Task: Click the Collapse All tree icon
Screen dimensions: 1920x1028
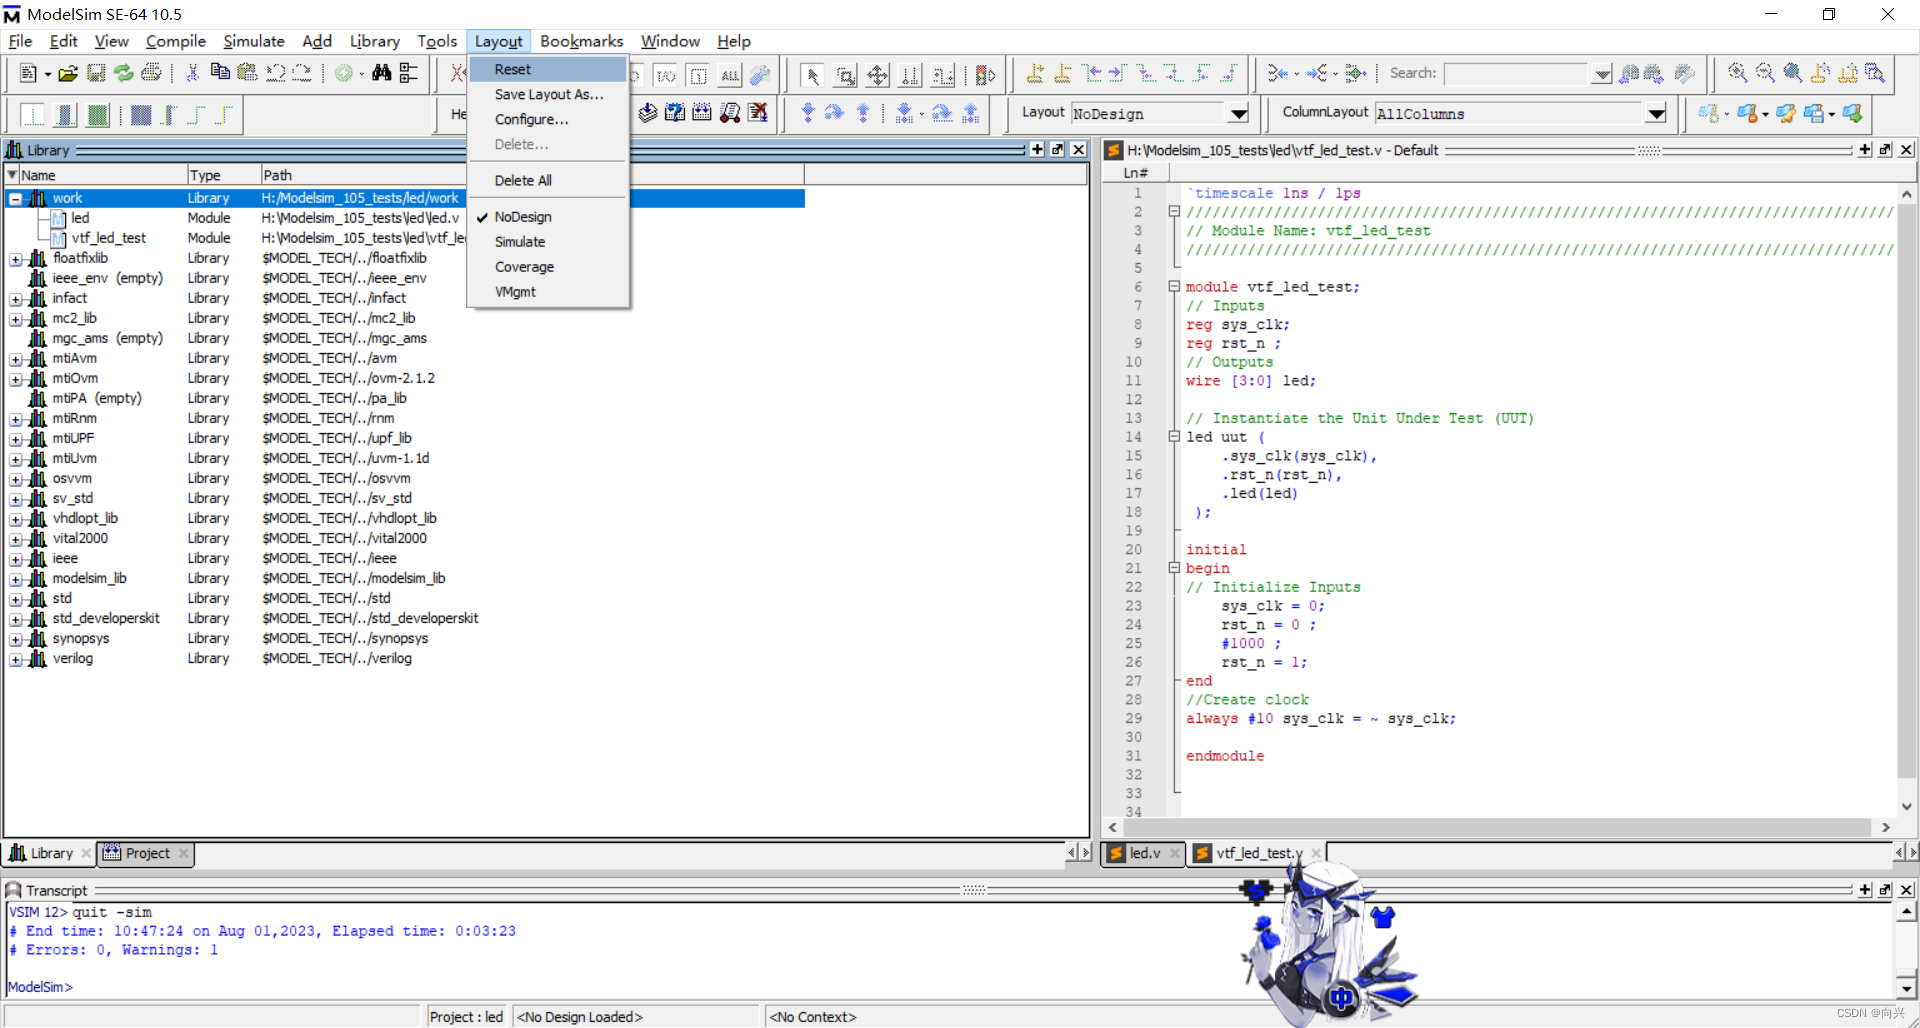Action: 409,73
